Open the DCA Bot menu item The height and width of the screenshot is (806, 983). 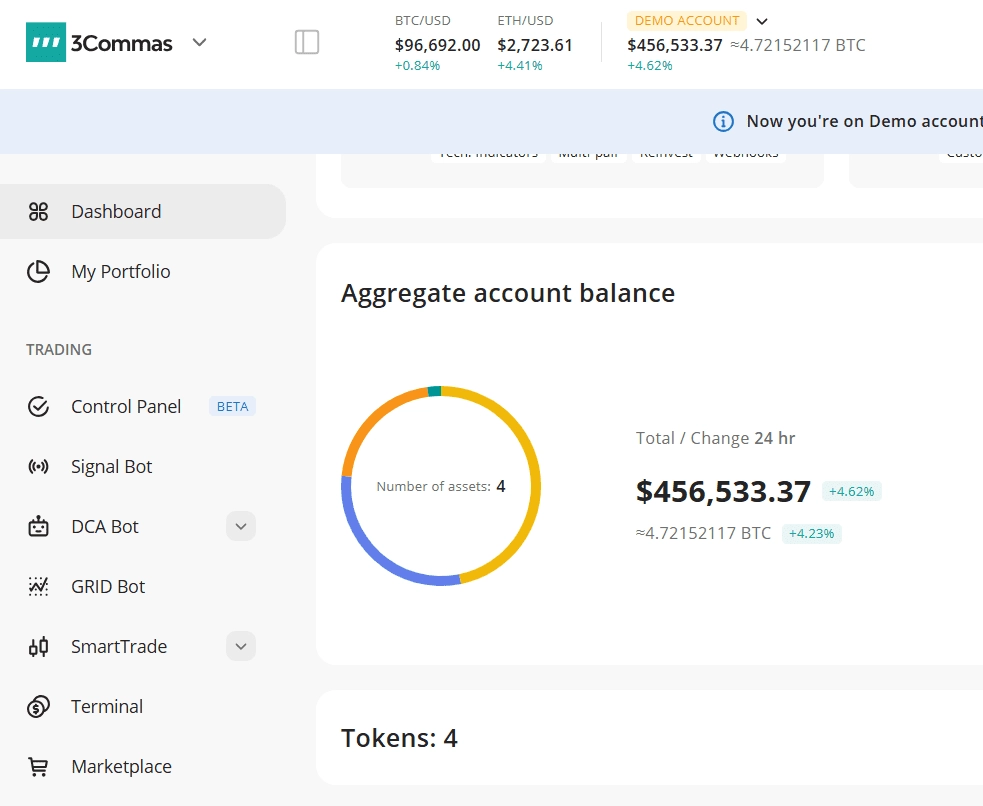point(105,526)
